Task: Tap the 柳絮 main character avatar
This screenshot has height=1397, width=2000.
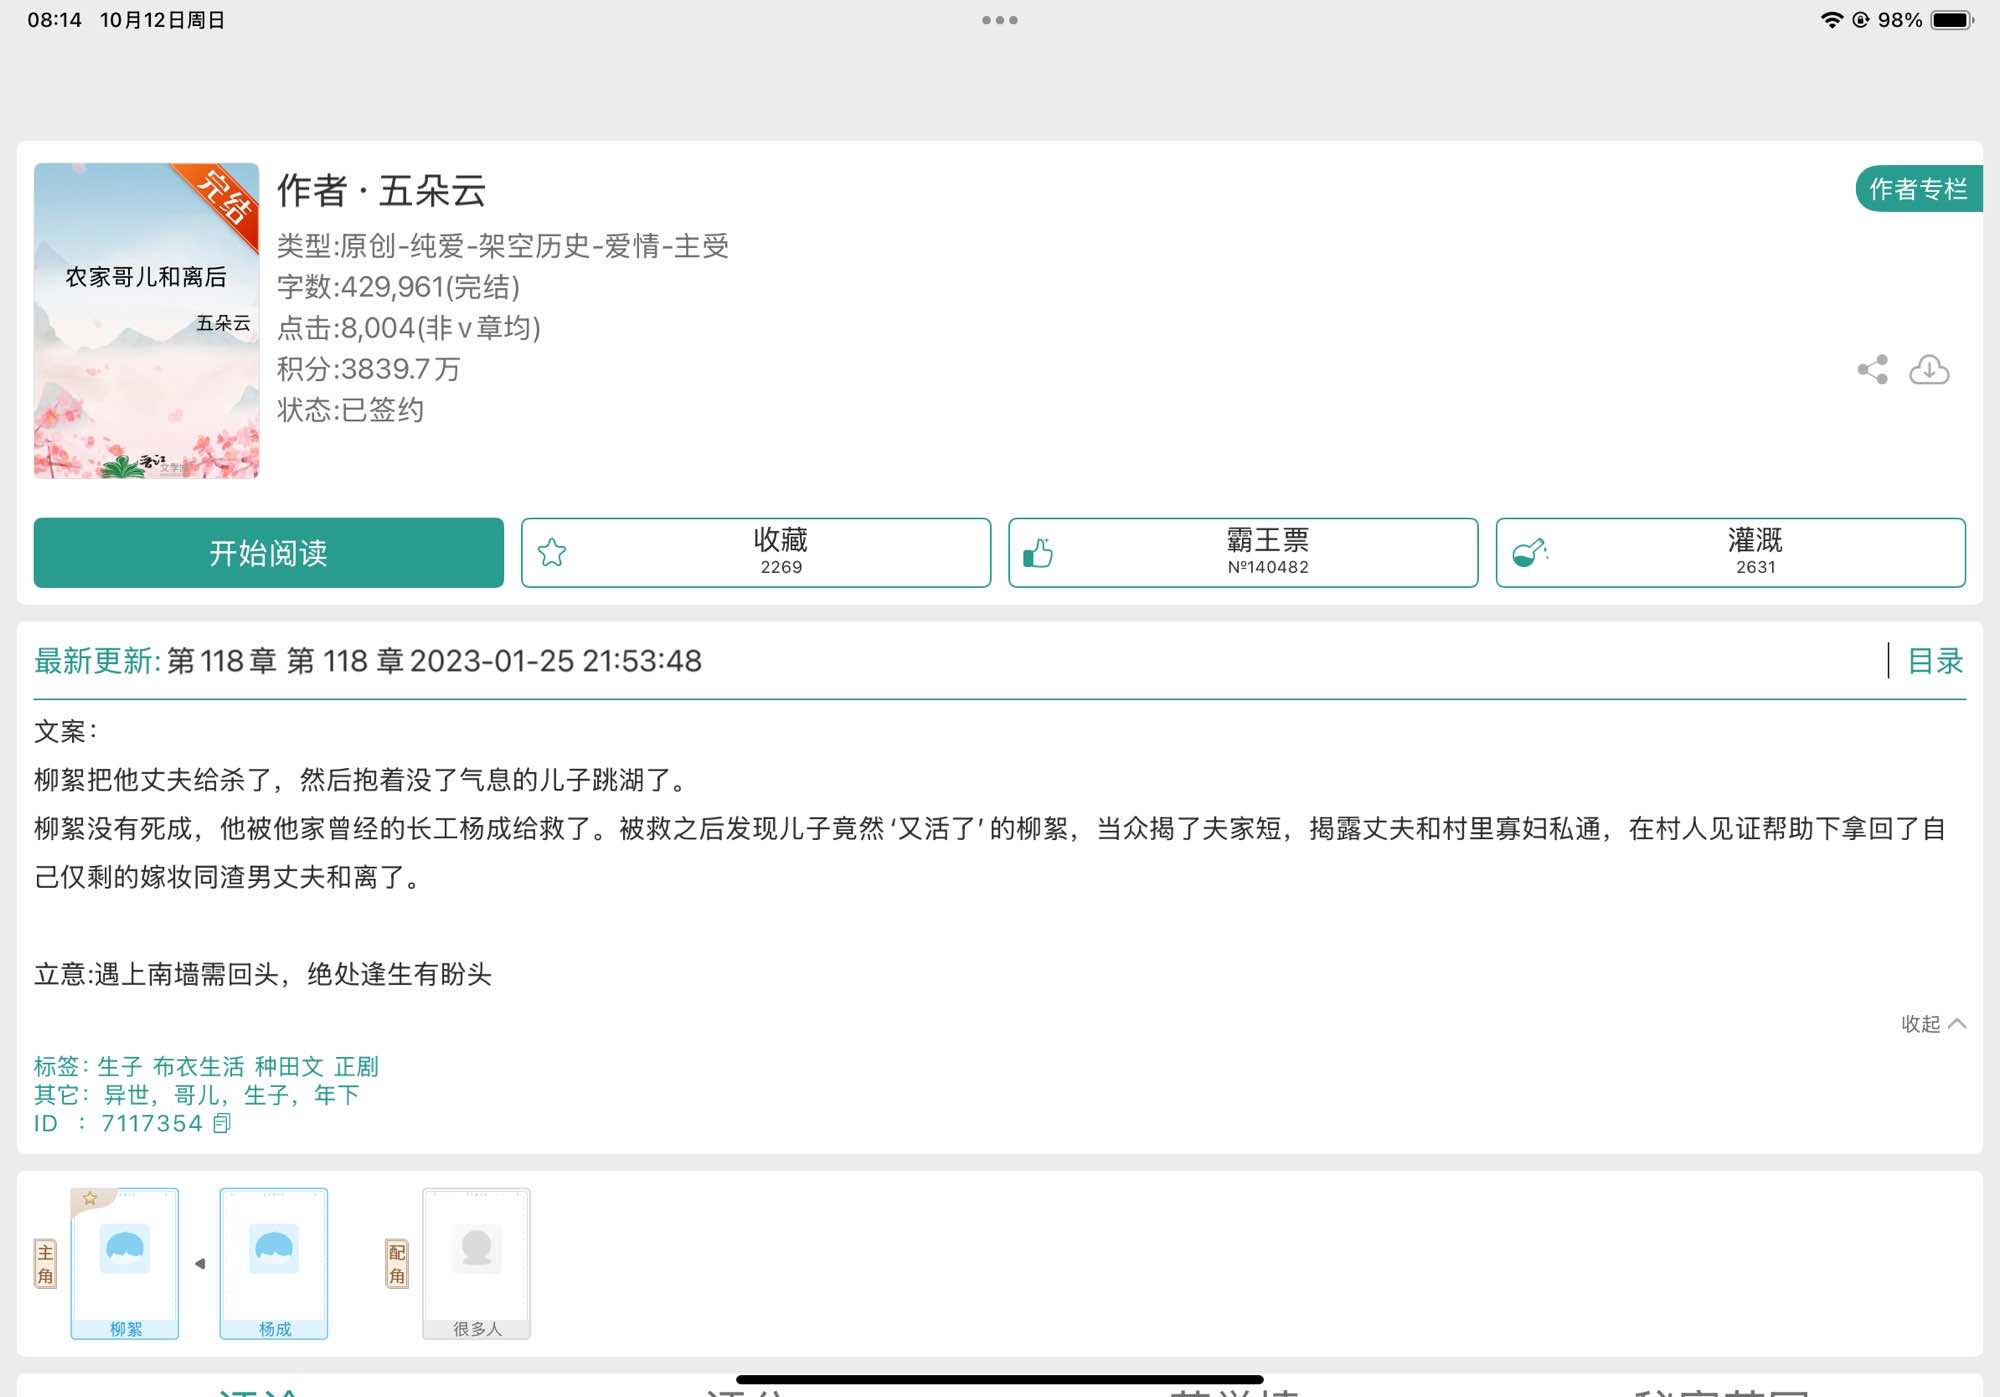Action: coord(125,1251)
